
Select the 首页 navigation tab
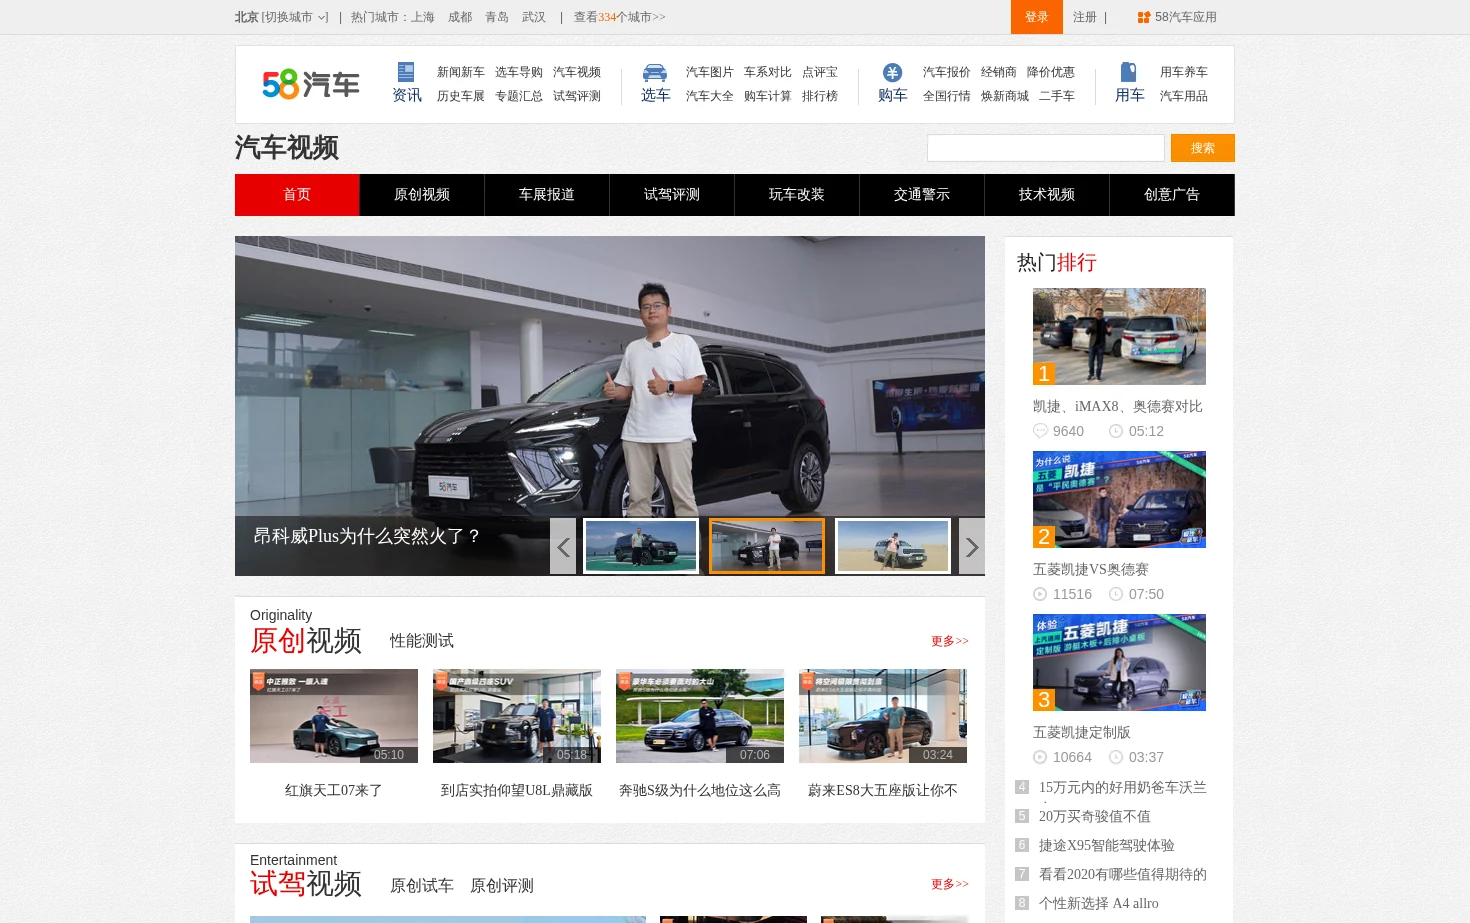297,195
